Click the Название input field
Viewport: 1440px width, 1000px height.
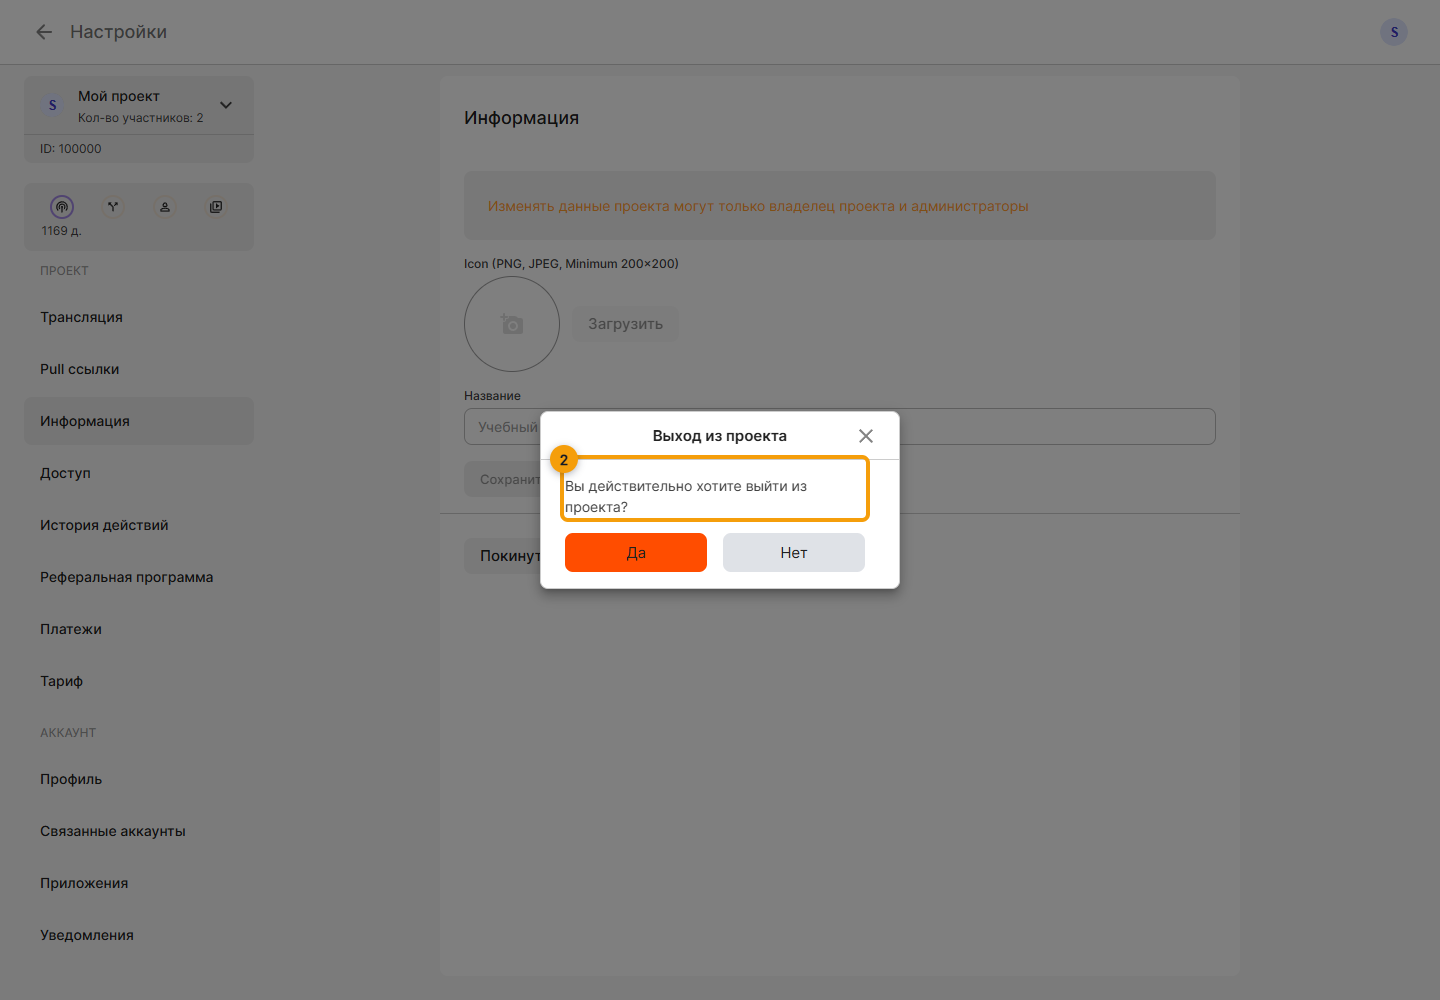tap(840, 427)
